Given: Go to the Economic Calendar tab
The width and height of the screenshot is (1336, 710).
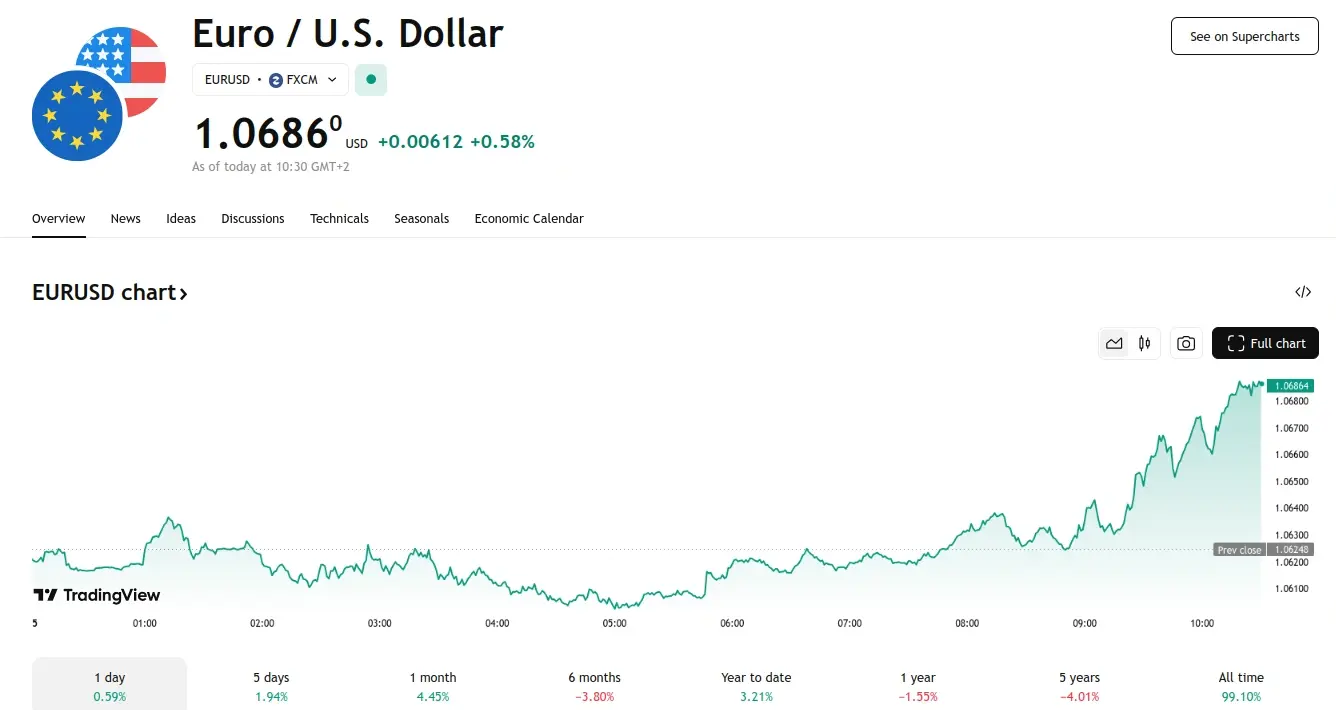Looking at the screenshot, I should point(529,219).
